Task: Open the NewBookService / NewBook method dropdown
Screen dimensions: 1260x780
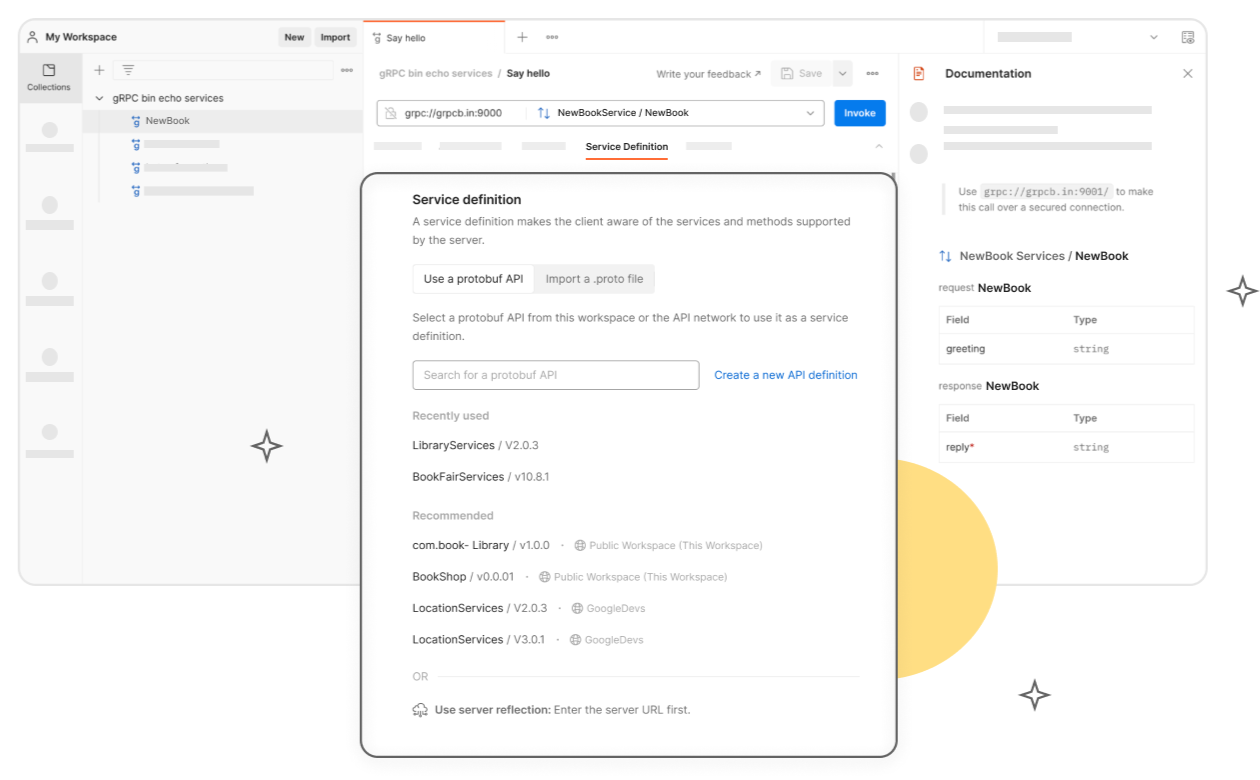Action: click(x=811, y=113)
